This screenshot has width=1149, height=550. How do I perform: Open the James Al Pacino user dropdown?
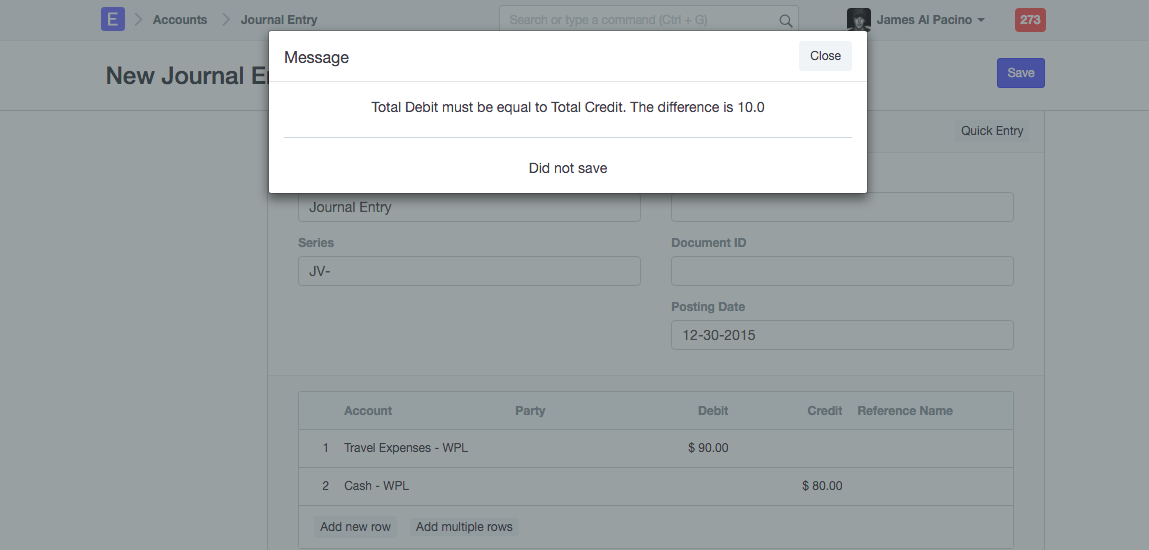point(930,20)
